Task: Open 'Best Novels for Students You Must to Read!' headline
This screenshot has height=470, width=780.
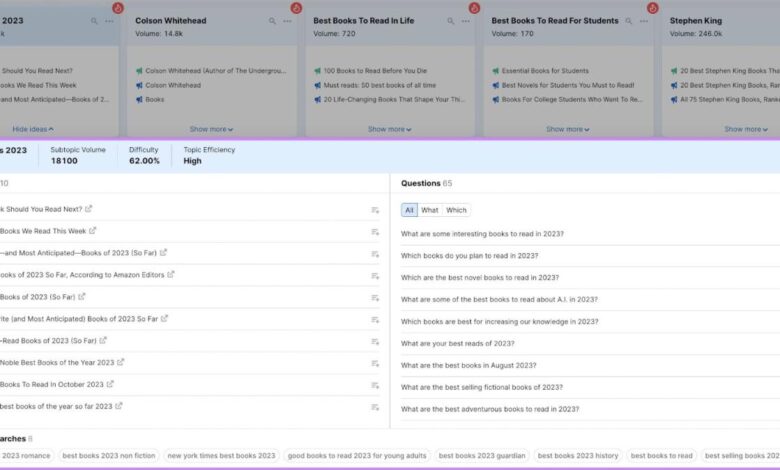Action: [568, 85]
